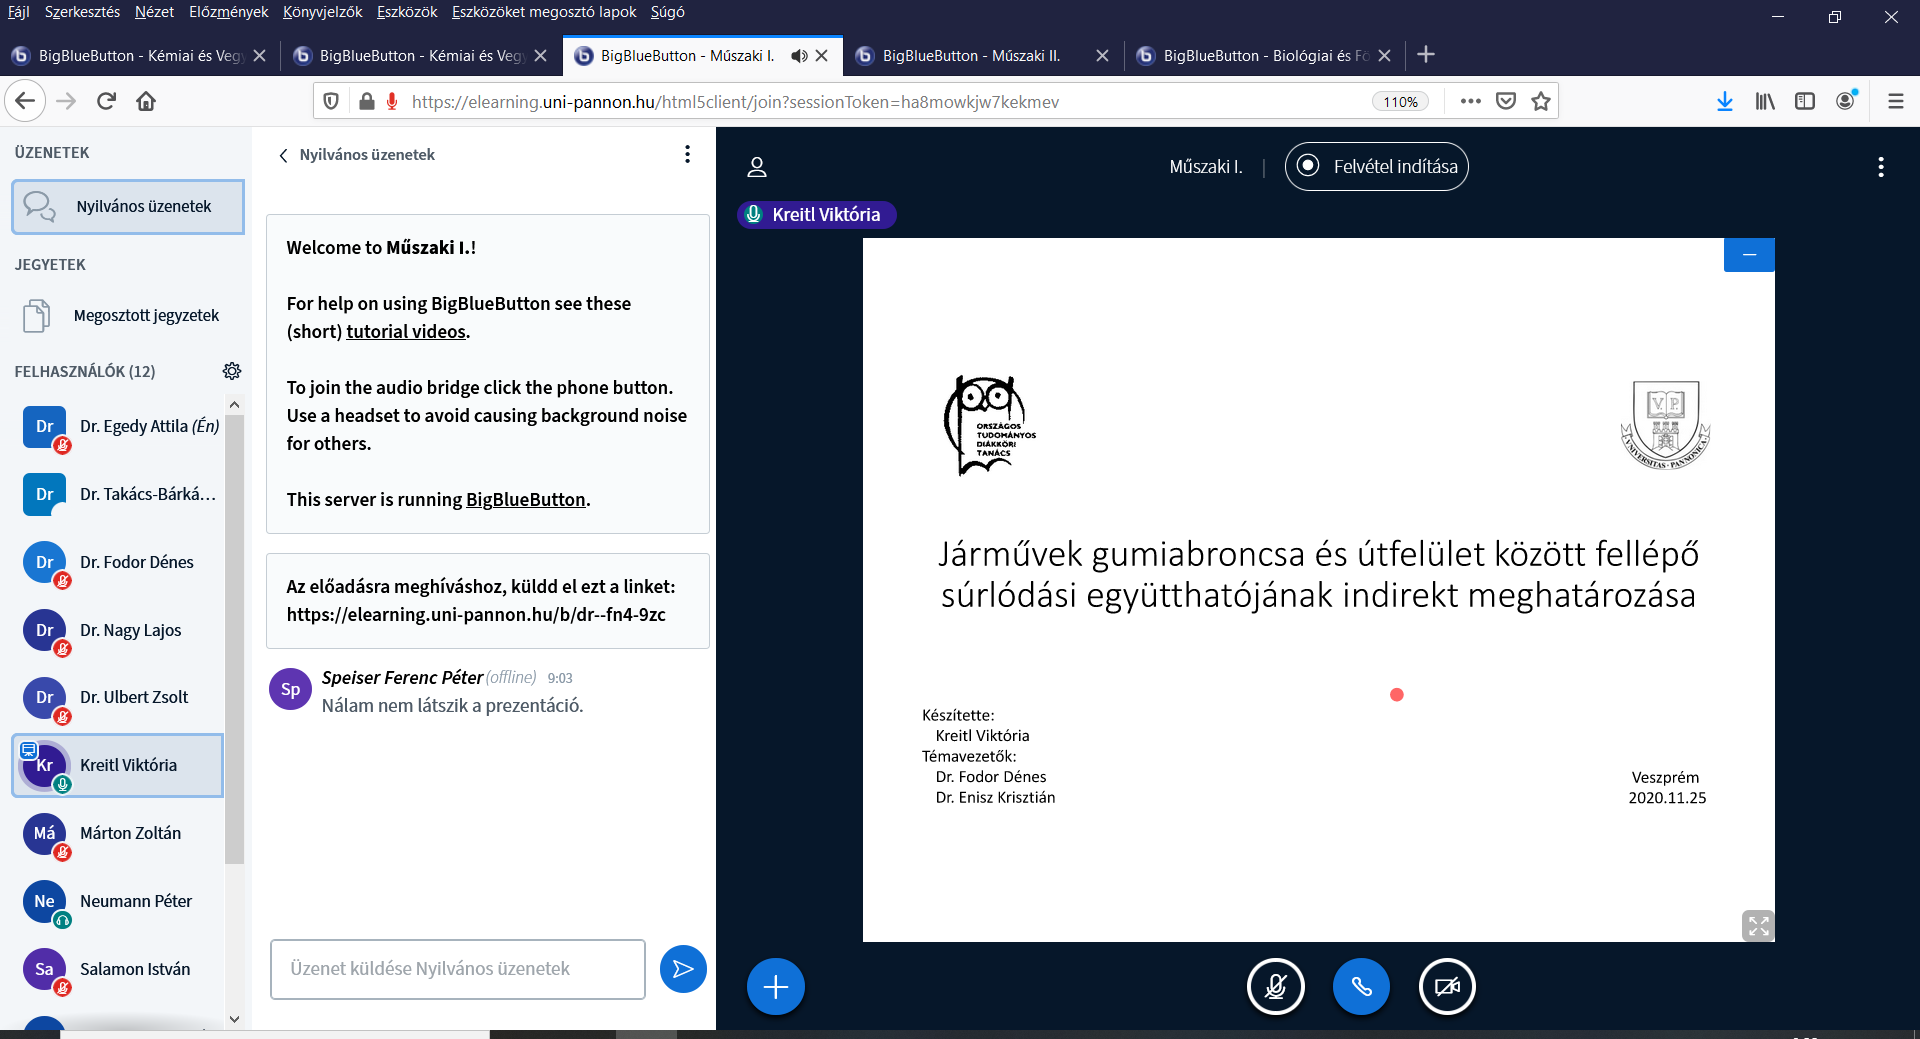Click the blue minimize presentation button
Screen dimensions: 1920x1039
tap(1749, 255)
